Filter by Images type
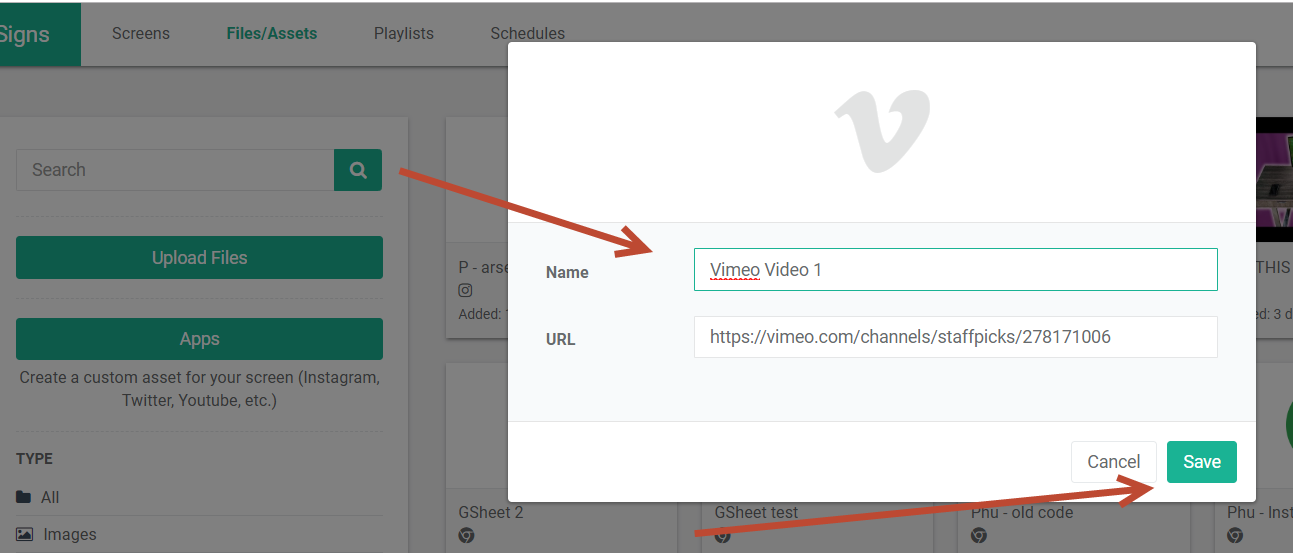The image size is (1293, 553). click(x=70, y=534)
